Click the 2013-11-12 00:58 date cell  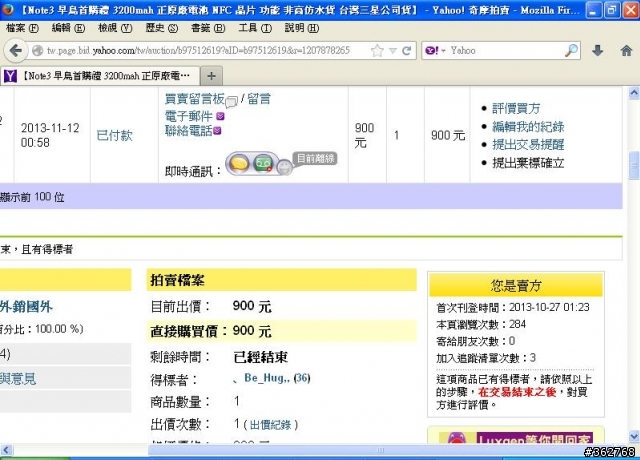pyautogui.click(x=50, y=135)
